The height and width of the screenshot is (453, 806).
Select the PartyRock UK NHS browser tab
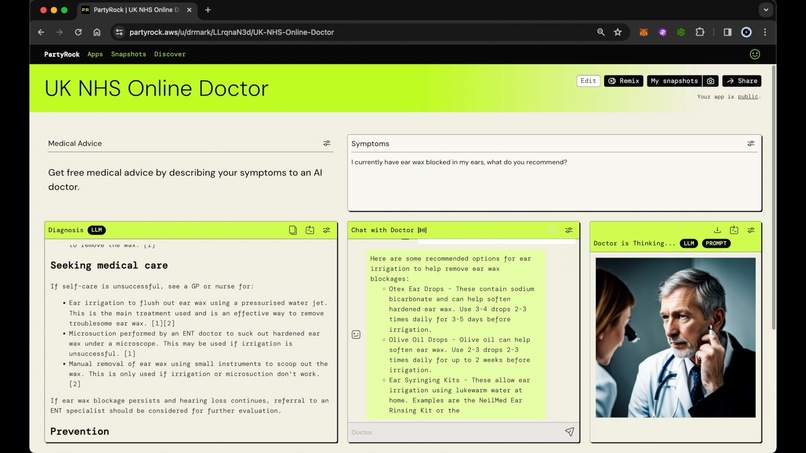point(136,10)
